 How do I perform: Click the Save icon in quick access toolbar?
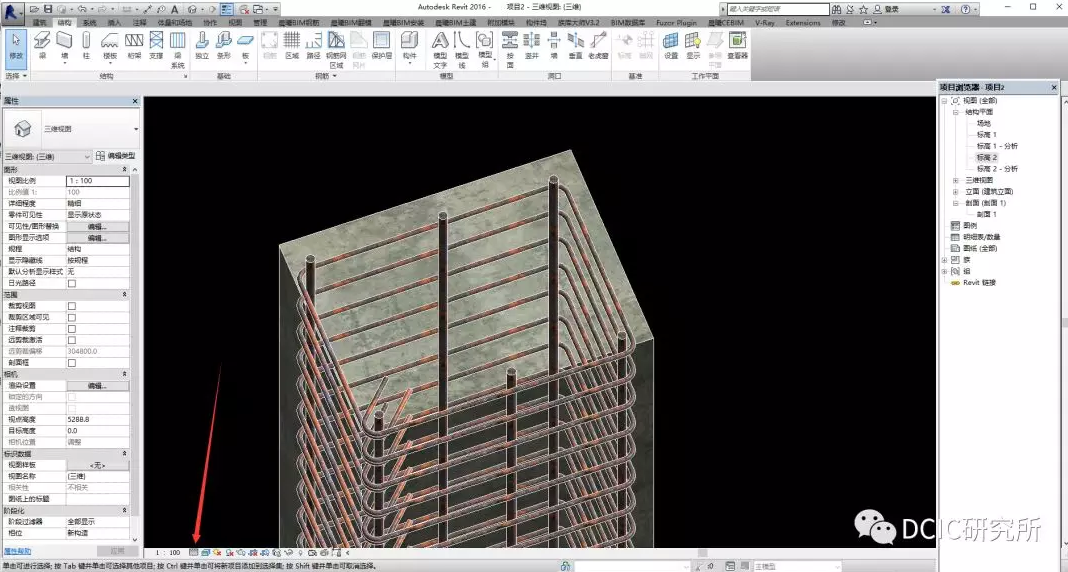[48, 10]
